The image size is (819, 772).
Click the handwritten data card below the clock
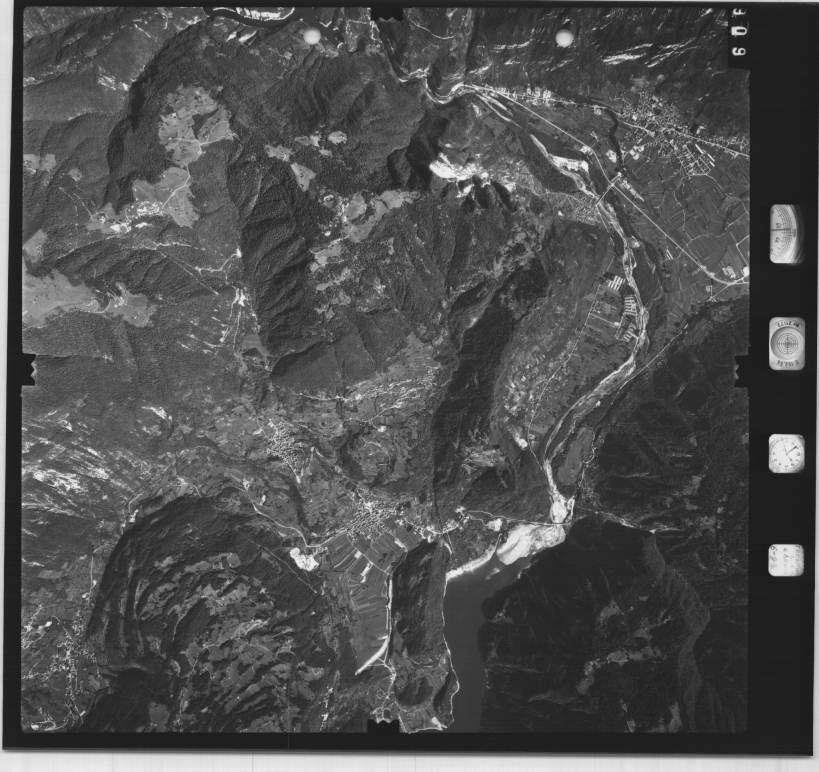[786, 560]
